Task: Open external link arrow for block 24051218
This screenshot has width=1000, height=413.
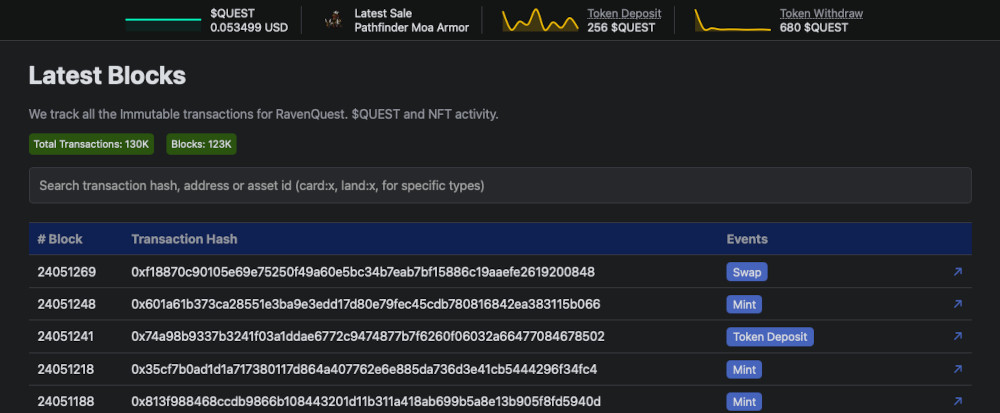Action: pyautogui.click(x=957, y=369)
